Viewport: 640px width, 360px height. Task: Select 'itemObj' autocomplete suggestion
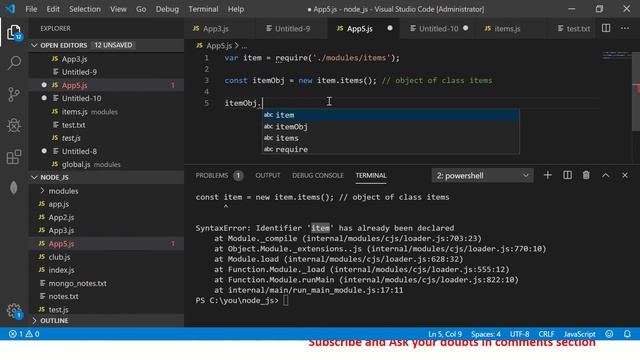point(391,127)
